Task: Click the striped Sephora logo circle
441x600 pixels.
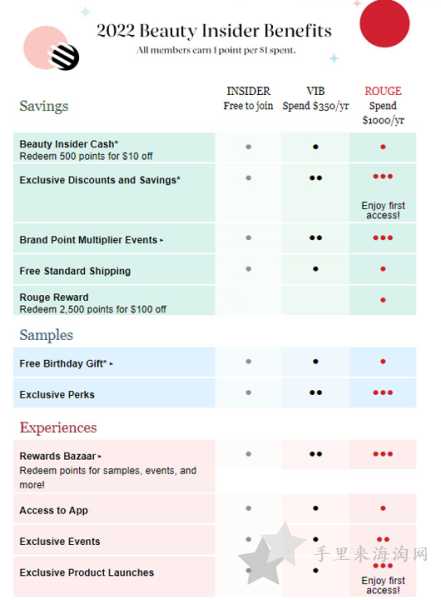Action: (x=65, y=57)
